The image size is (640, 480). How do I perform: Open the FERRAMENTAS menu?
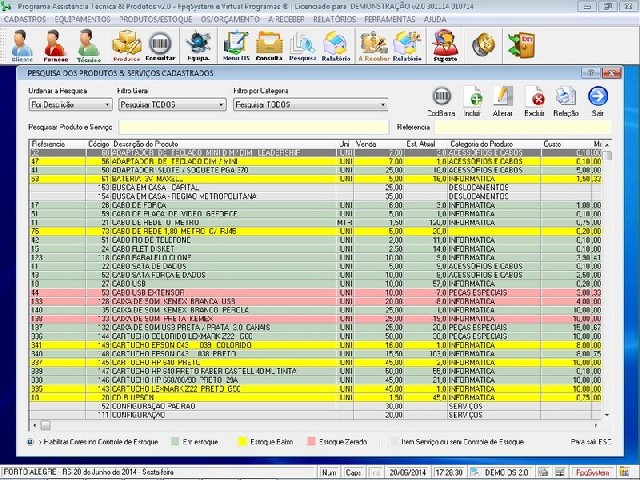389,19
